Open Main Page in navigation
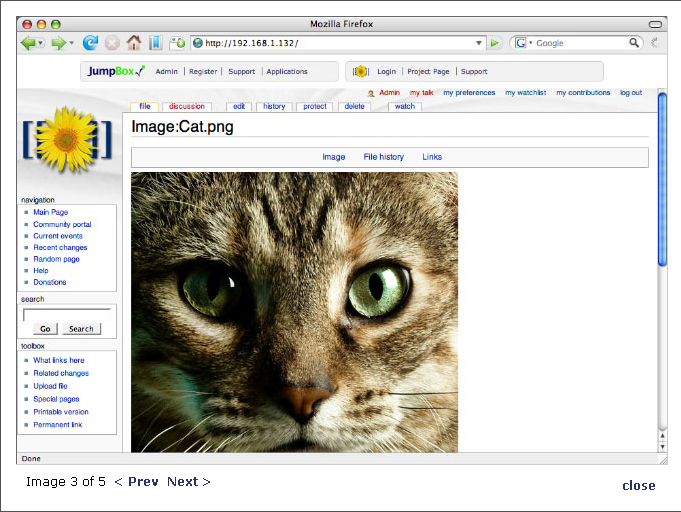This screenshot has width=681, height=512. [x=51, y=212]
